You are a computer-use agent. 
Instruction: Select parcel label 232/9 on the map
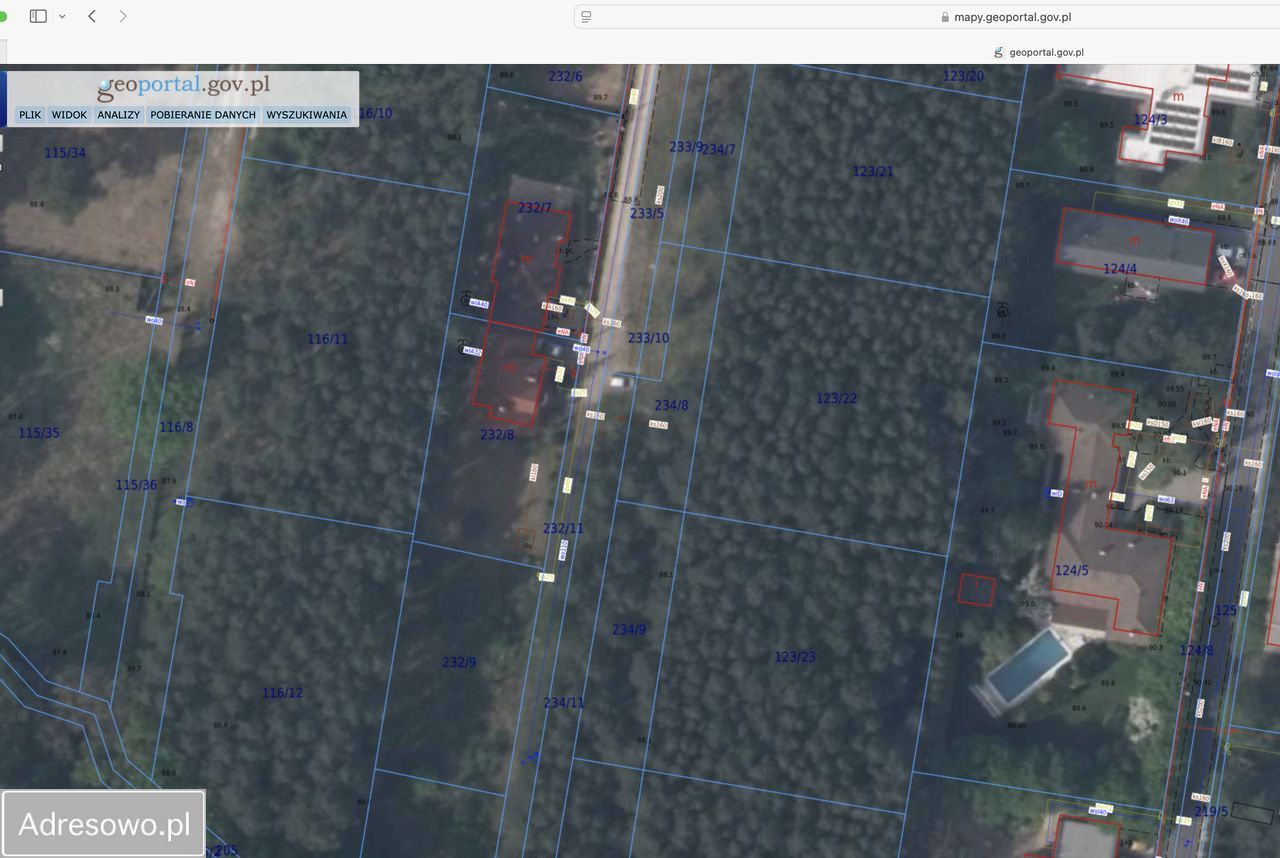click(x=459, y=662)
